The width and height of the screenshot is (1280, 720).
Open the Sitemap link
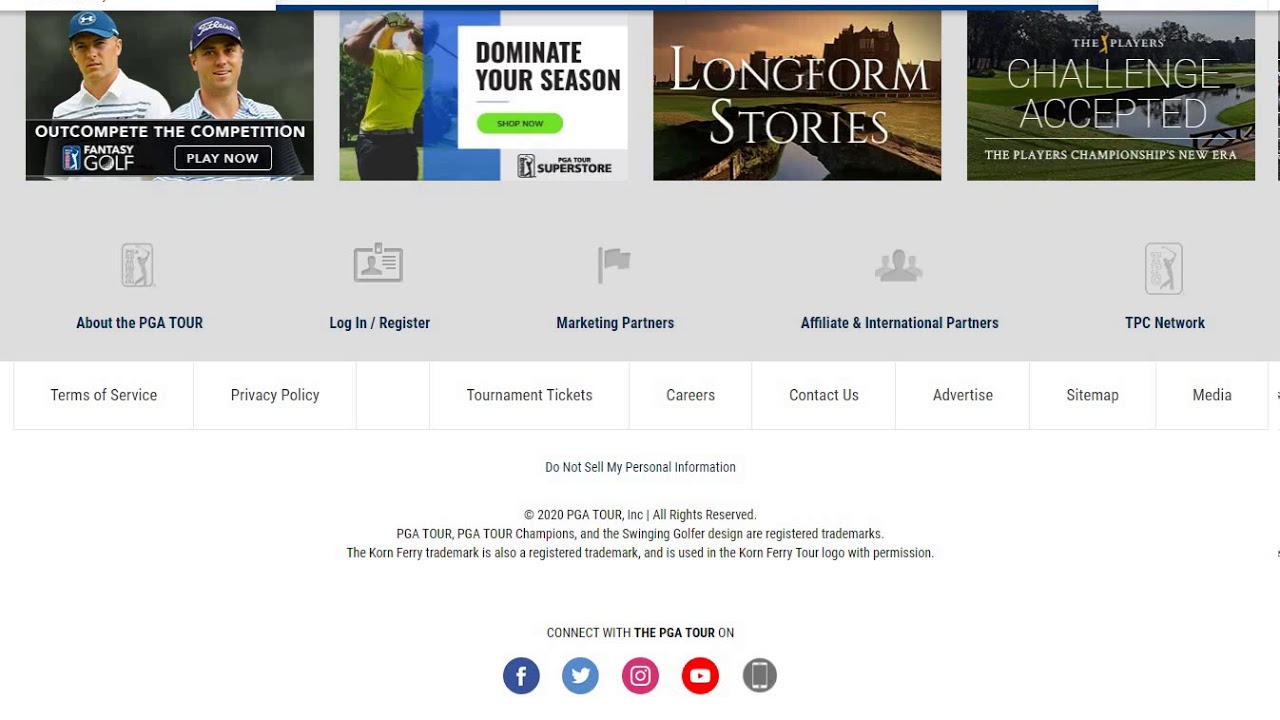(x=1092, y=395)
